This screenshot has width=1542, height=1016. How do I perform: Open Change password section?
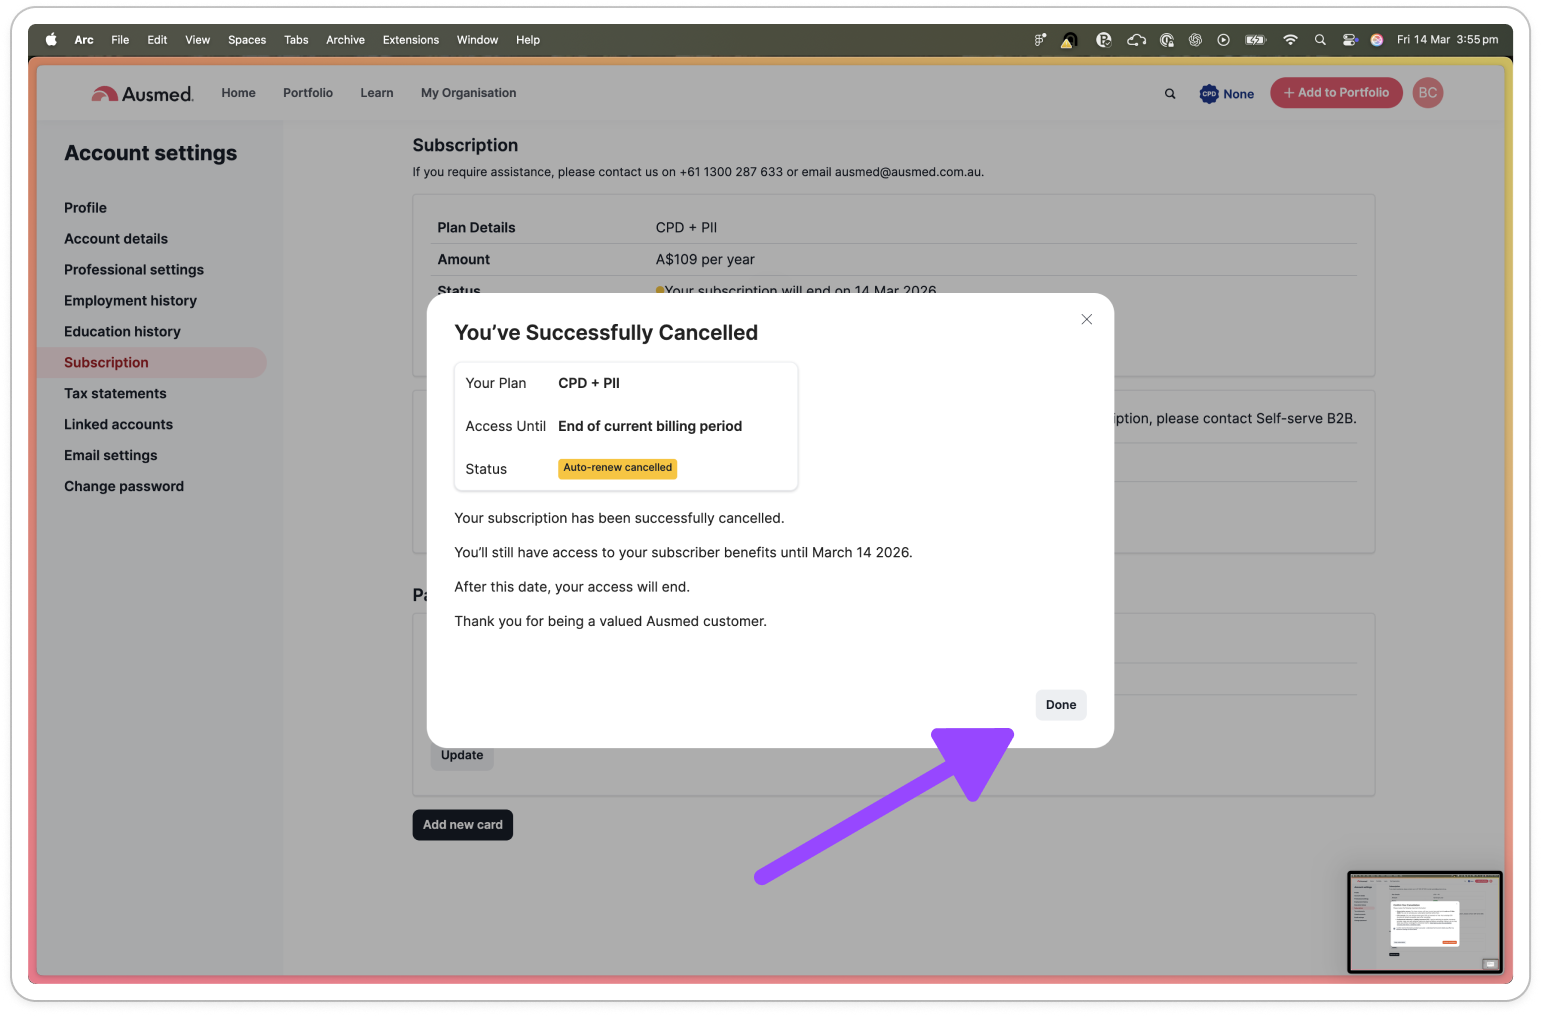[x=124, y=487]
